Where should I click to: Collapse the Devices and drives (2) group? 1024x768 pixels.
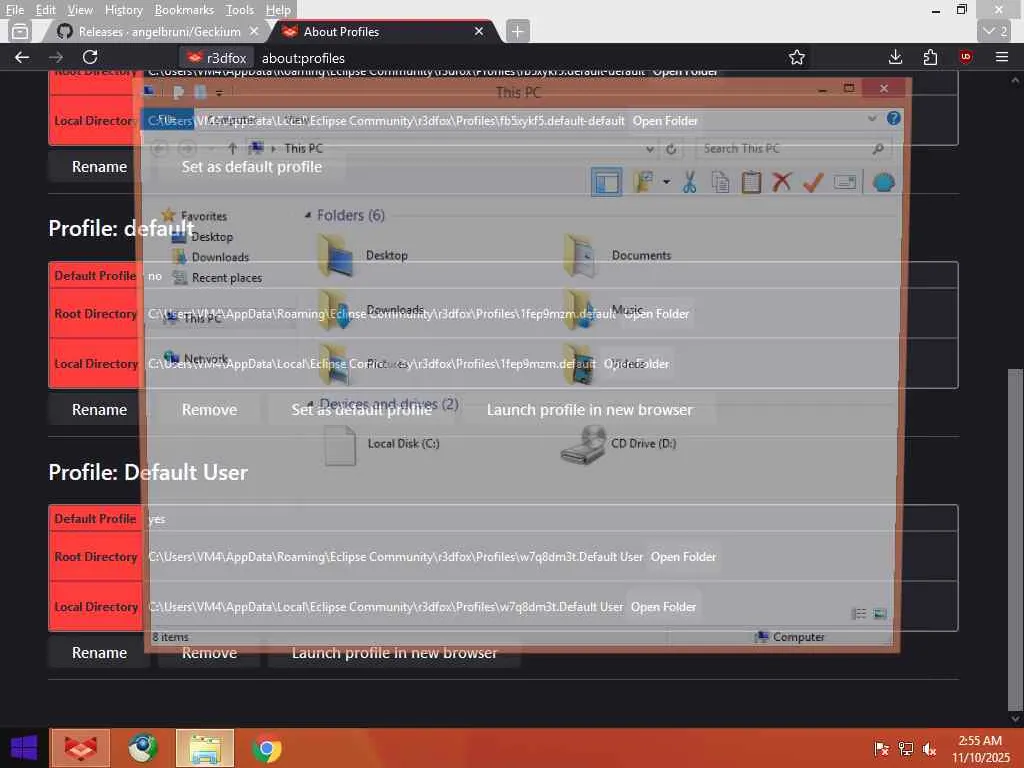click(310, 404)
